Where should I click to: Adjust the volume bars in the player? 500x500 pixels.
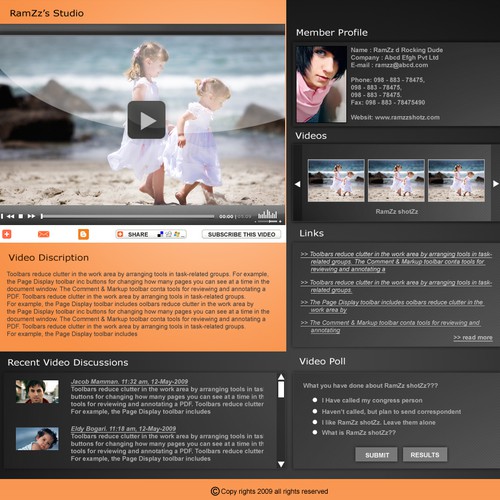point(267,214)
